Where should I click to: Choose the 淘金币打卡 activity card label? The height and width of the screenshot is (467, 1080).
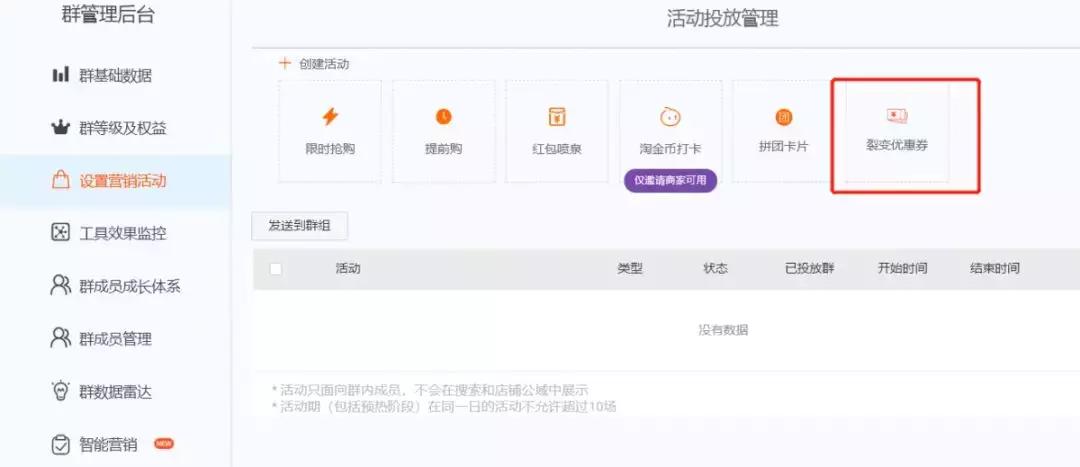(670, 149)
